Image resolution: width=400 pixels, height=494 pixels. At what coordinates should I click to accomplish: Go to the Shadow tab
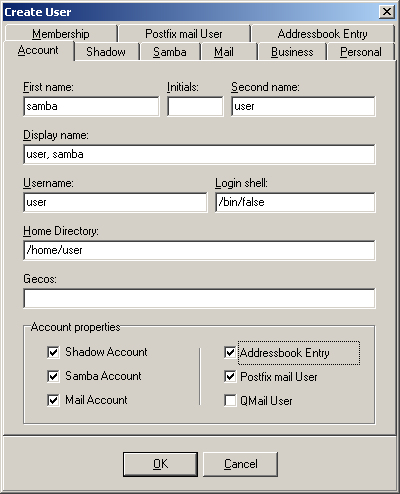(x=106, y=52)
